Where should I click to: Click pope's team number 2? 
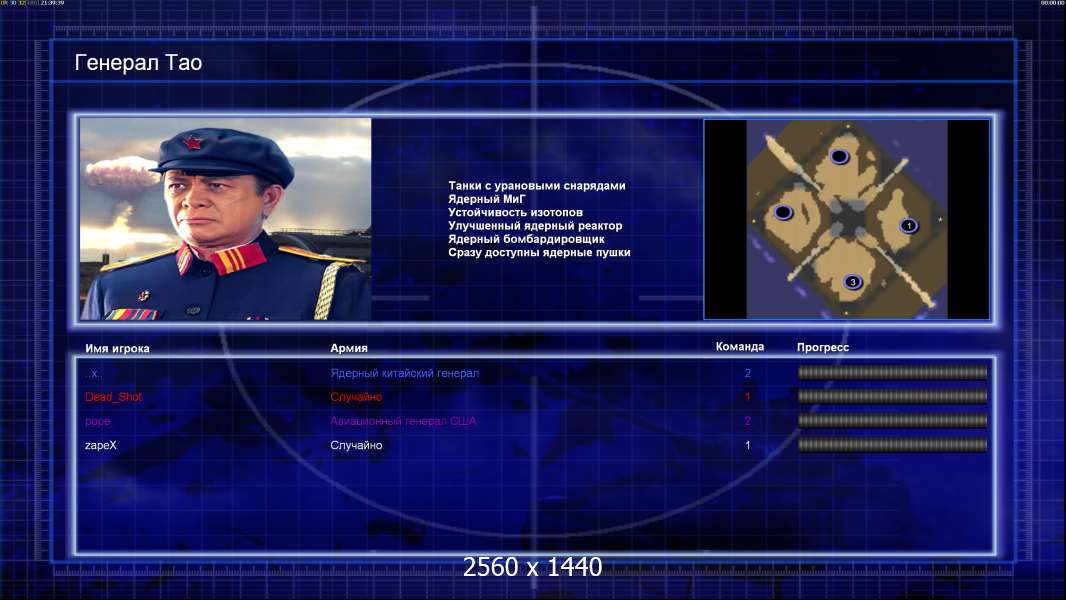tap(748, 421)
